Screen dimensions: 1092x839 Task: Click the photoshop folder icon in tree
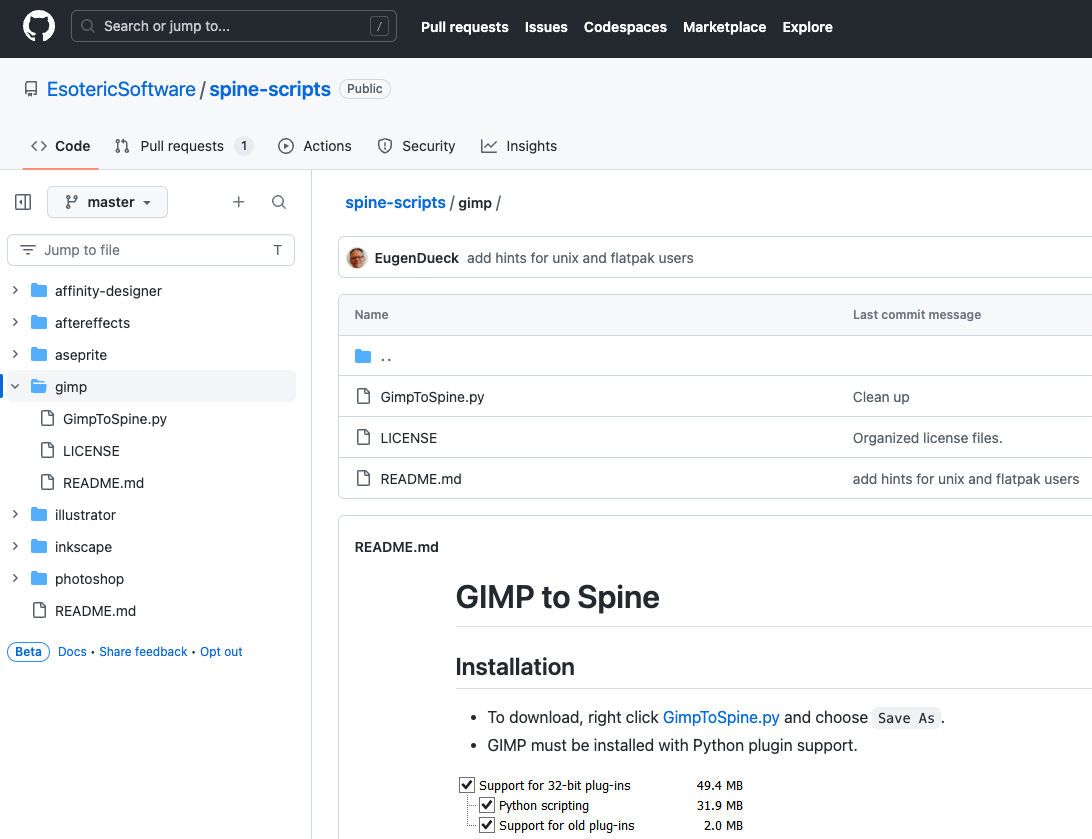click(39, 579)
